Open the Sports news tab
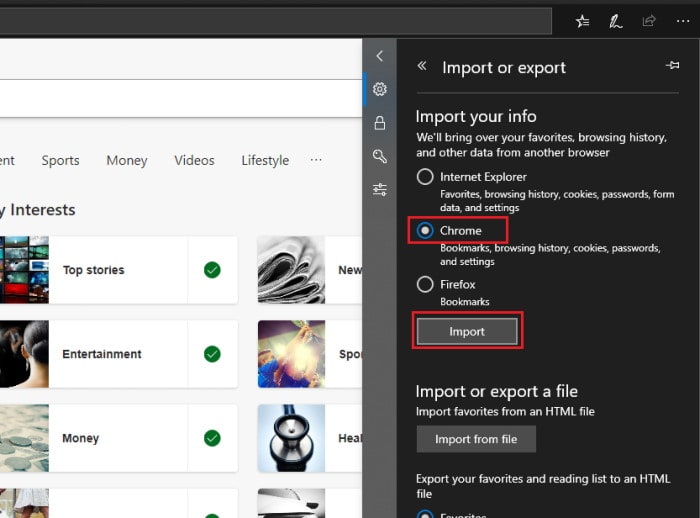The image size is (700, 518). [60, 160]
